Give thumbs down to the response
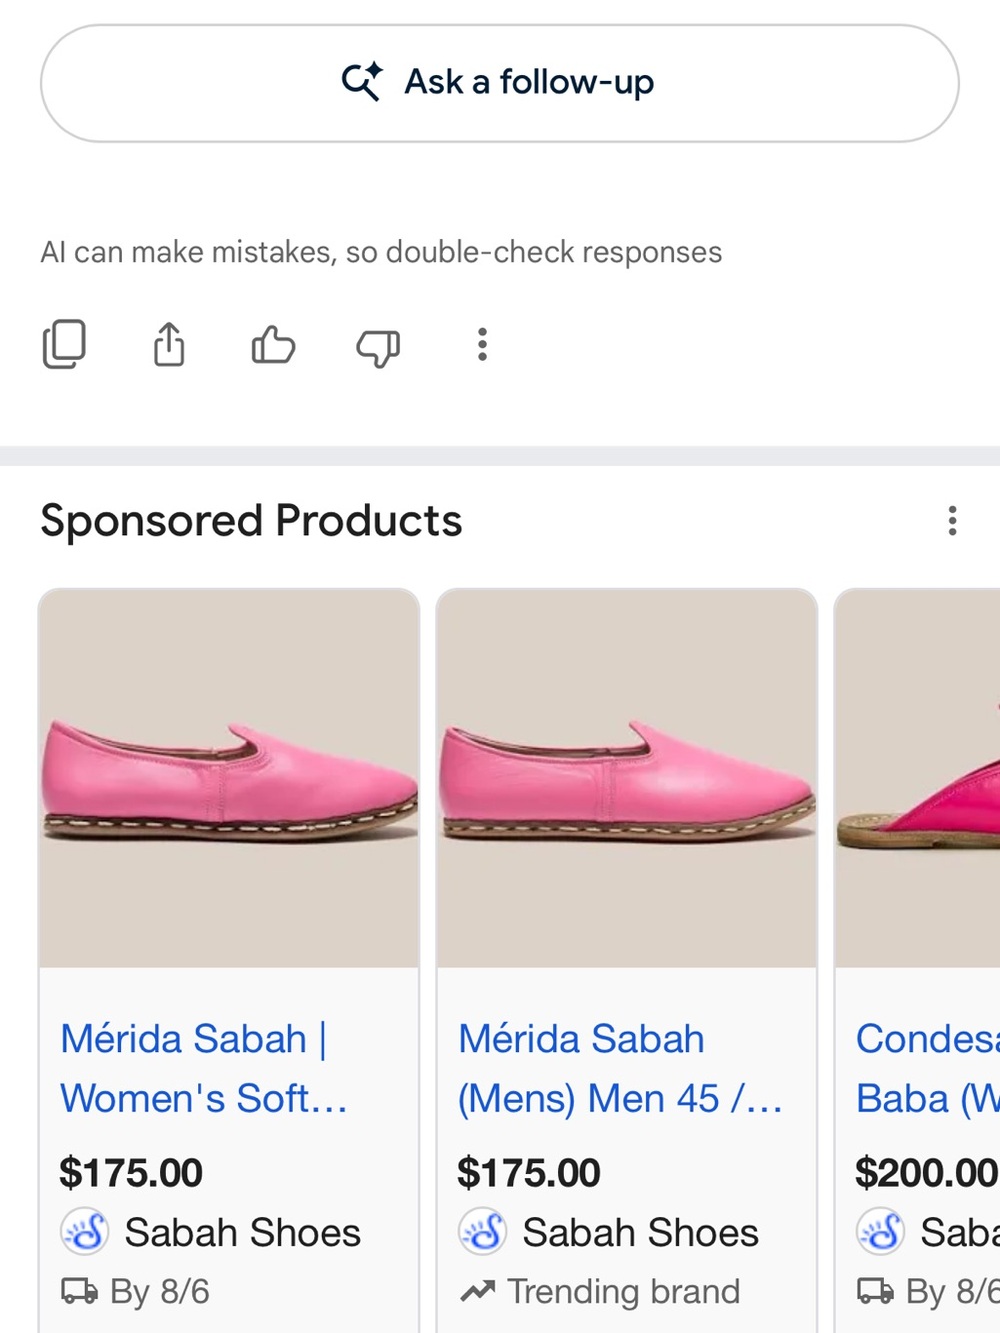The height and width of the screenshot is (1333, 1000). click(378, 347)
